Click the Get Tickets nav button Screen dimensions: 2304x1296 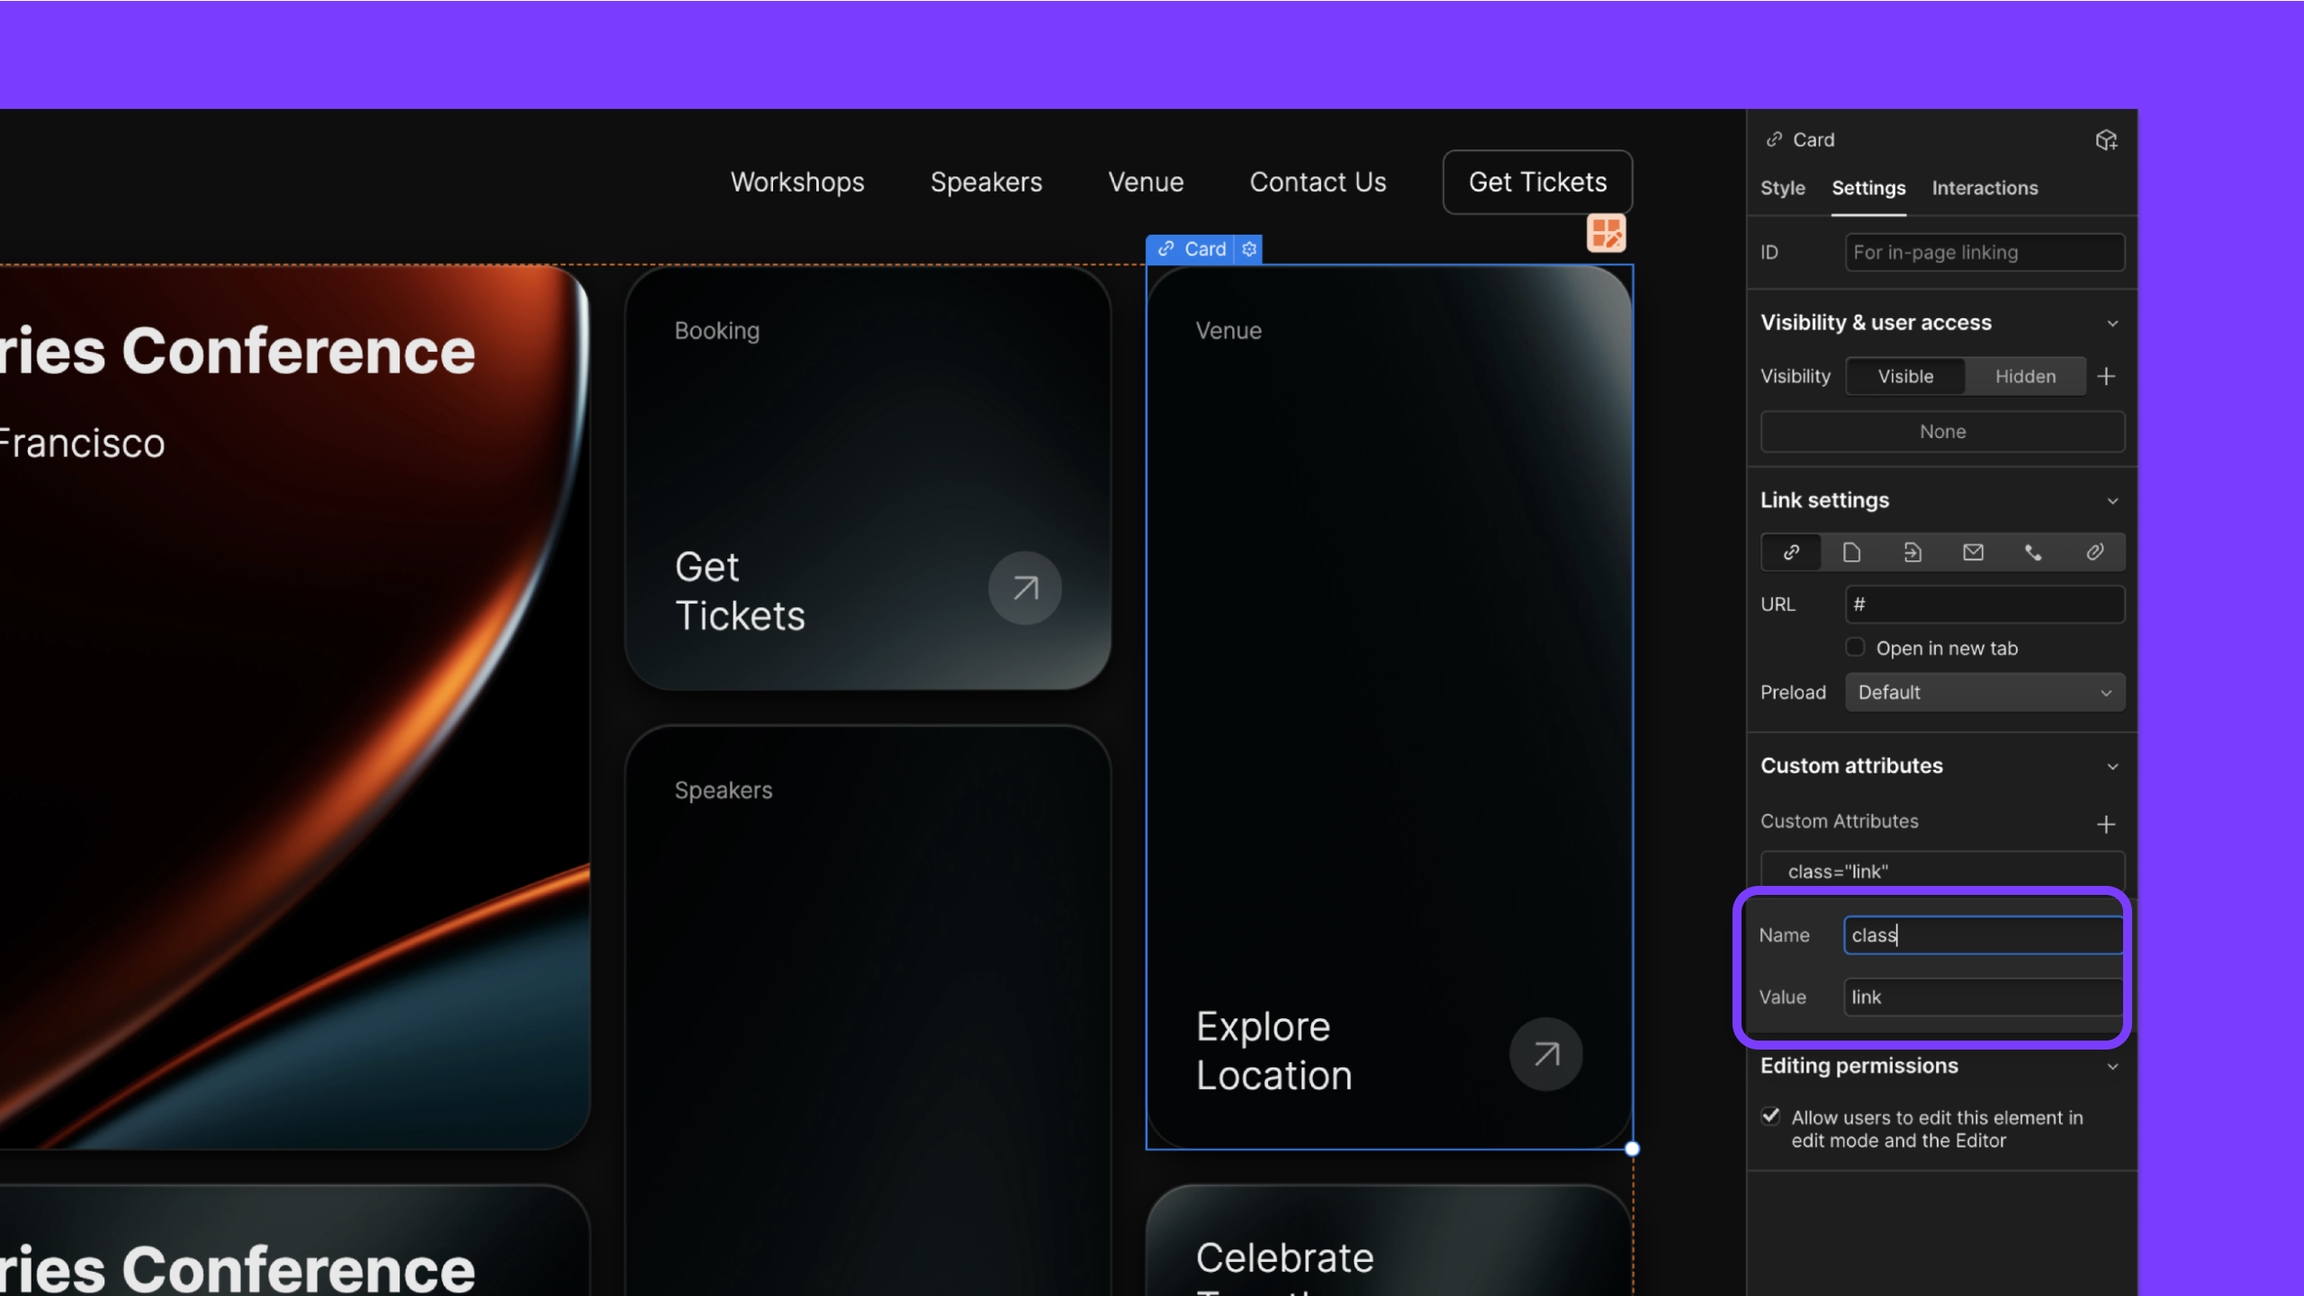(x=1537, y=182)
